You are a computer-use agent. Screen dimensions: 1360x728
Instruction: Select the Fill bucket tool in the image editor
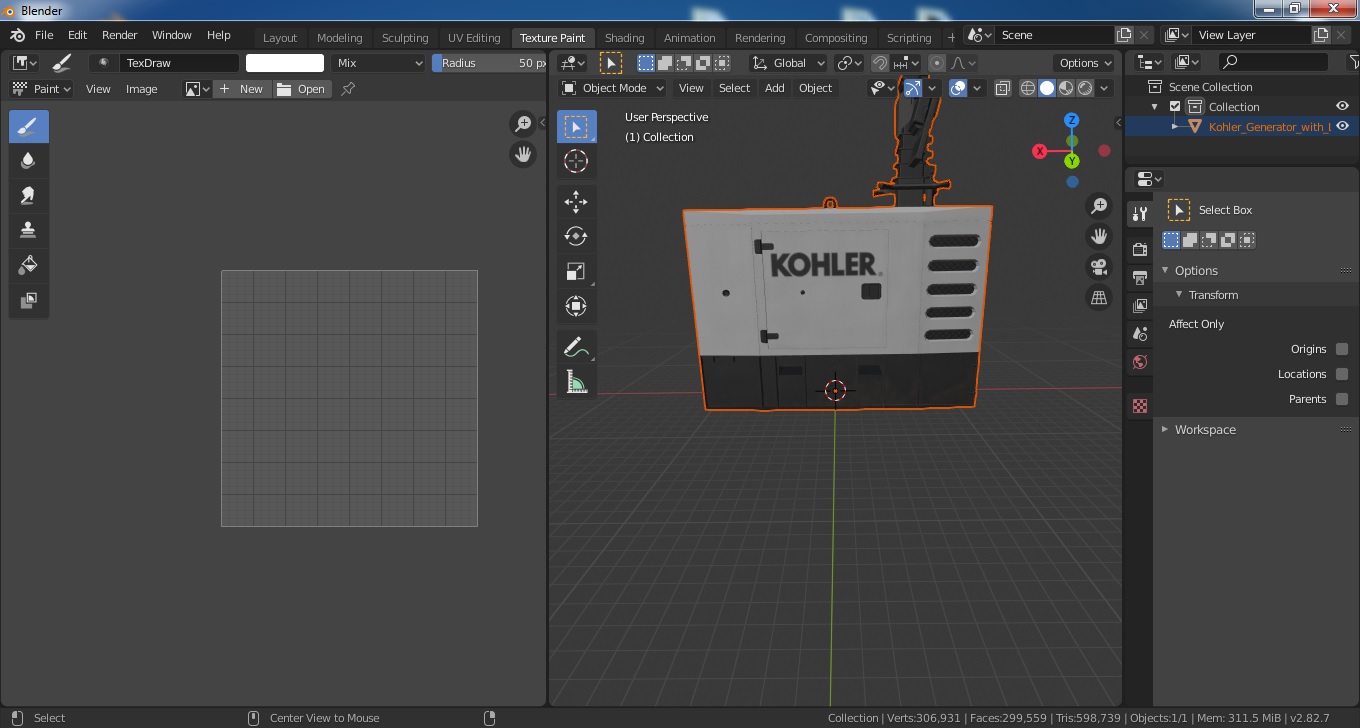[29, 265]
